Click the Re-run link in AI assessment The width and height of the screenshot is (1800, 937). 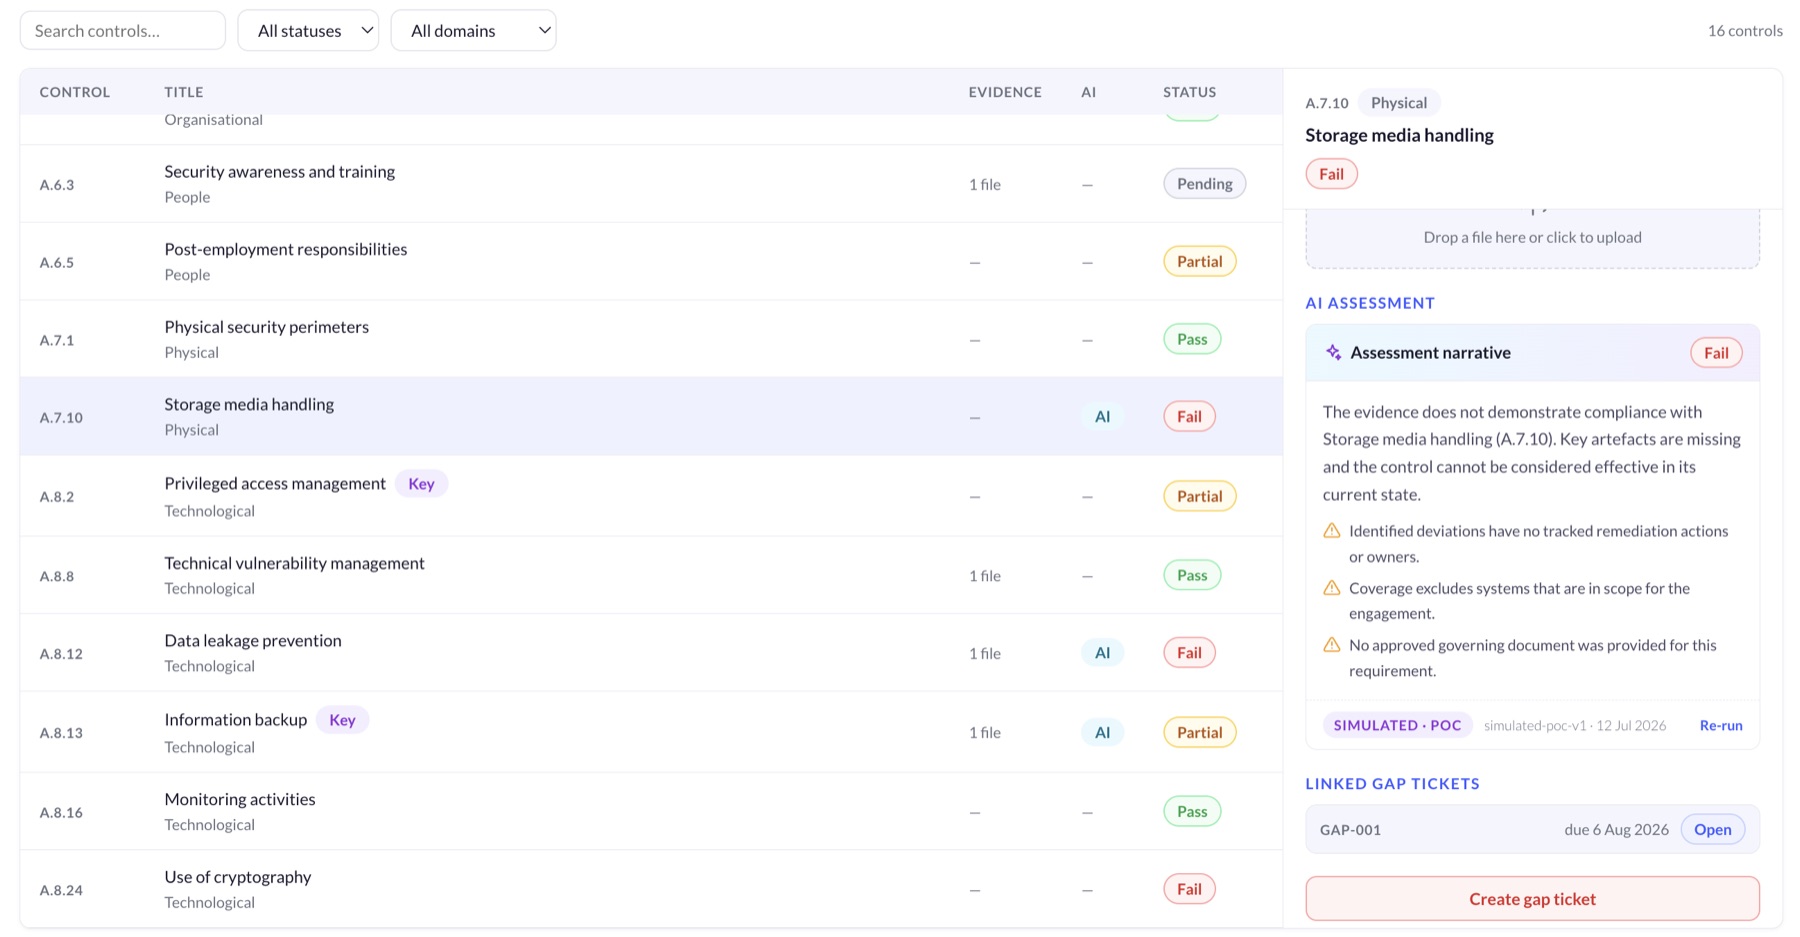pyautogui.click(x=1721, y=726)
